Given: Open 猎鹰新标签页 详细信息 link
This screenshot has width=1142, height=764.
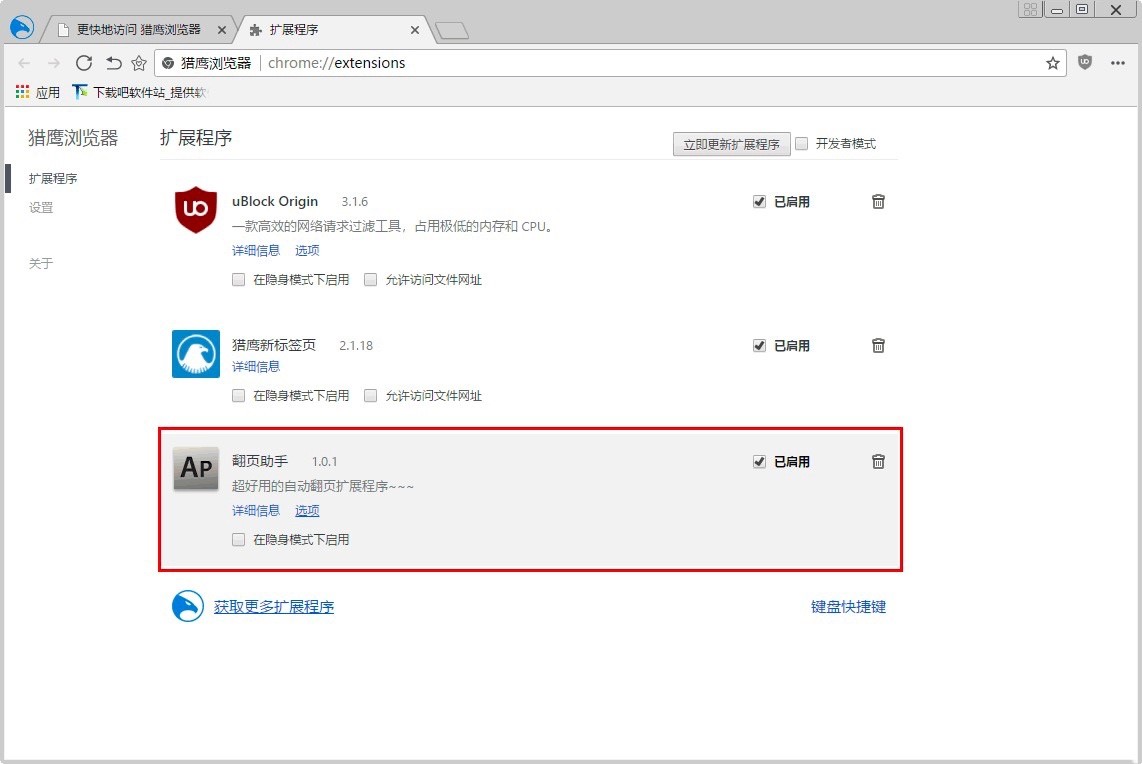Looking at the screenshot, I should click(x=256, y=366).
